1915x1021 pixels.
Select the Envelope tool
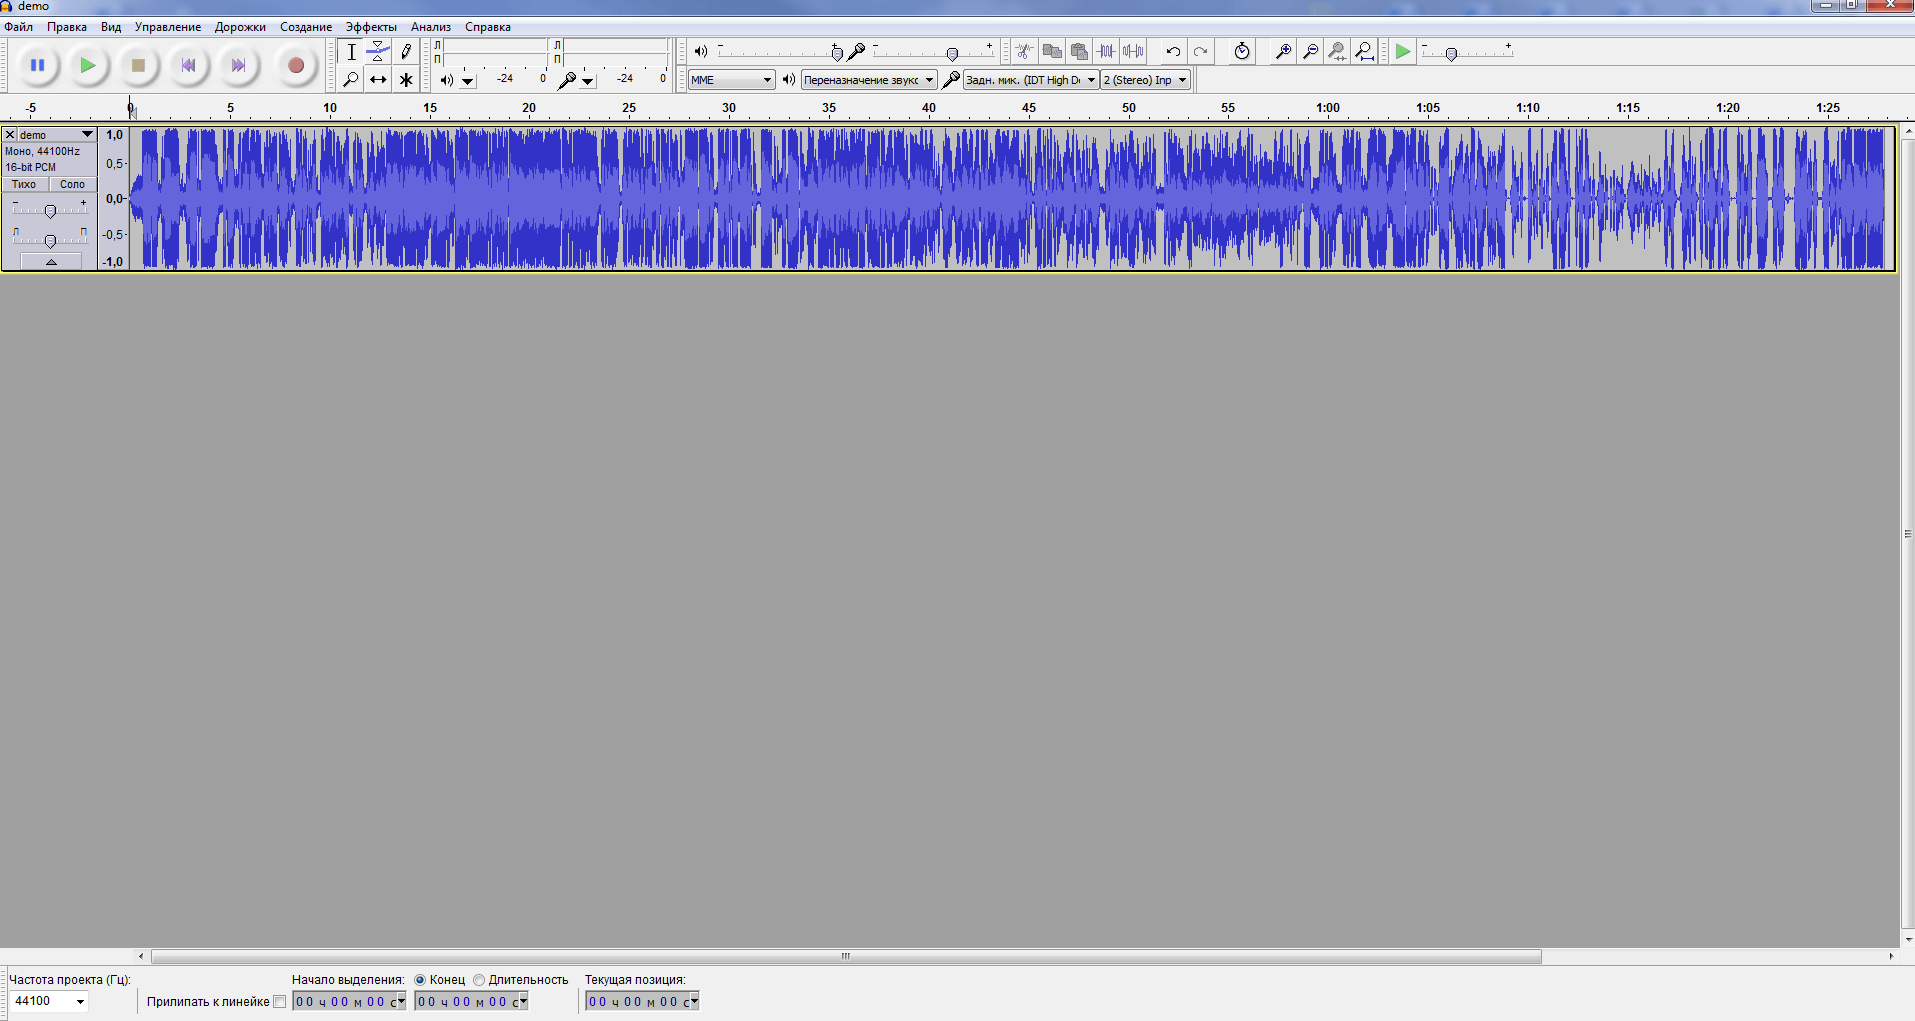[x=378, y=52]
